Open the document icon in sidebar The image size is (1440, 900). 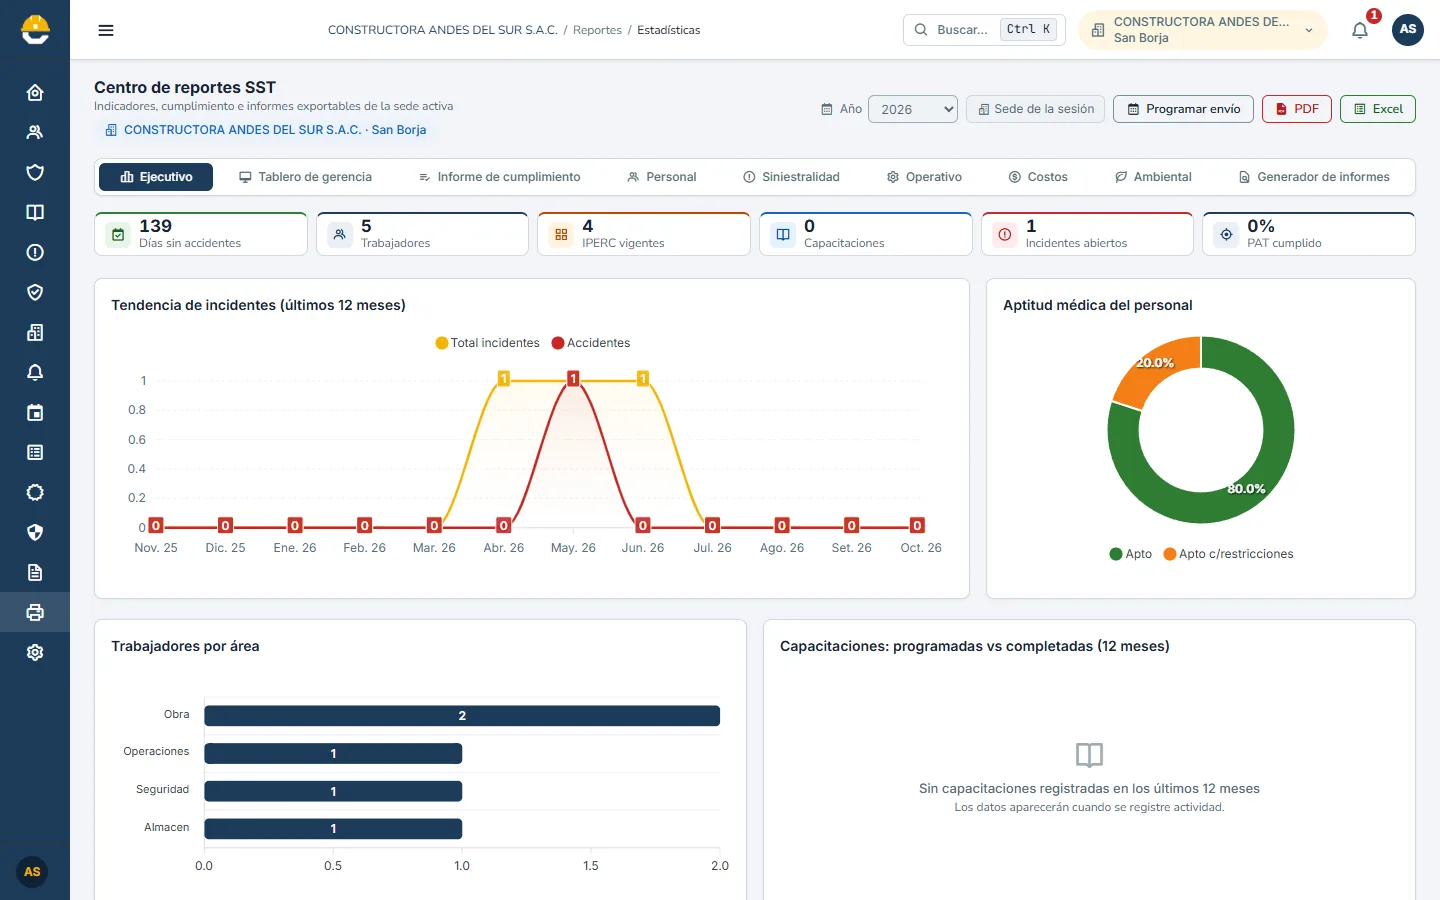pos(35,573)
